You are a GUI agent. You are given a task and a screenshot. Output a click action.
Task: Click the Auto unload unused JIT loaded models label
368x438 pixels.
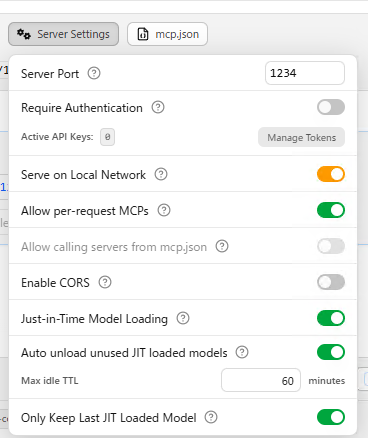coord(124,353)
